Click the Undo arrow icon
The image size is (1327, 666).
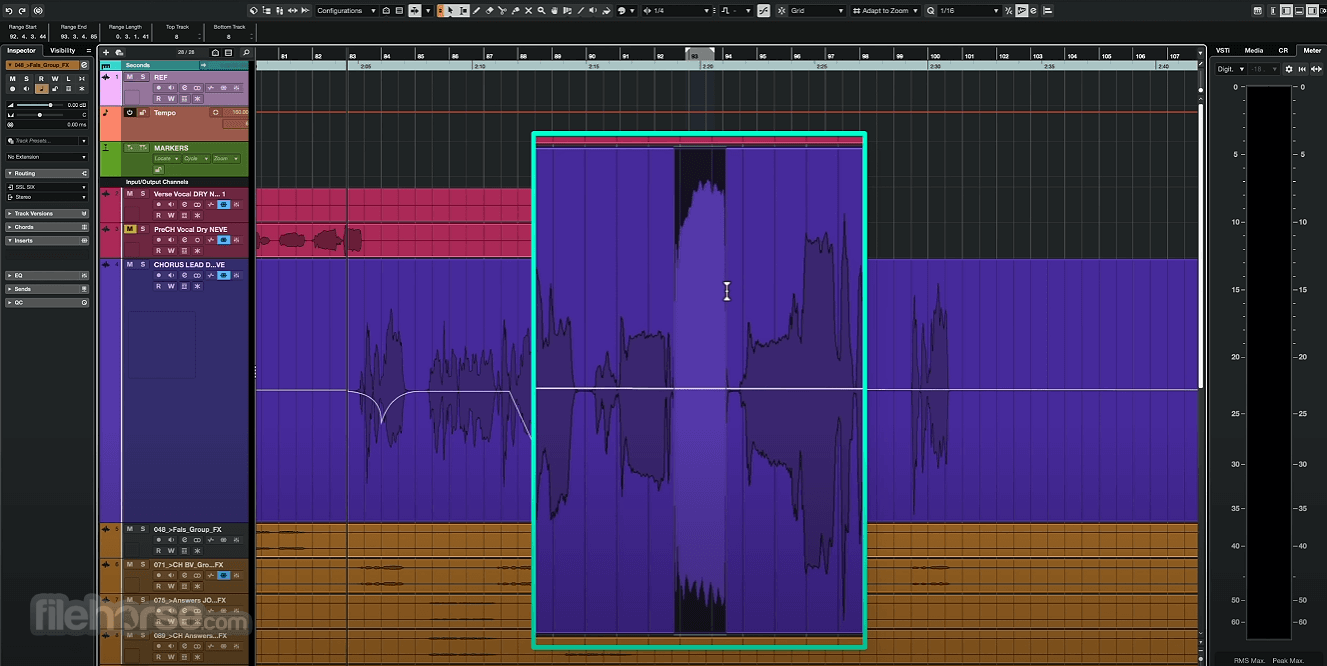coord(8,10)
